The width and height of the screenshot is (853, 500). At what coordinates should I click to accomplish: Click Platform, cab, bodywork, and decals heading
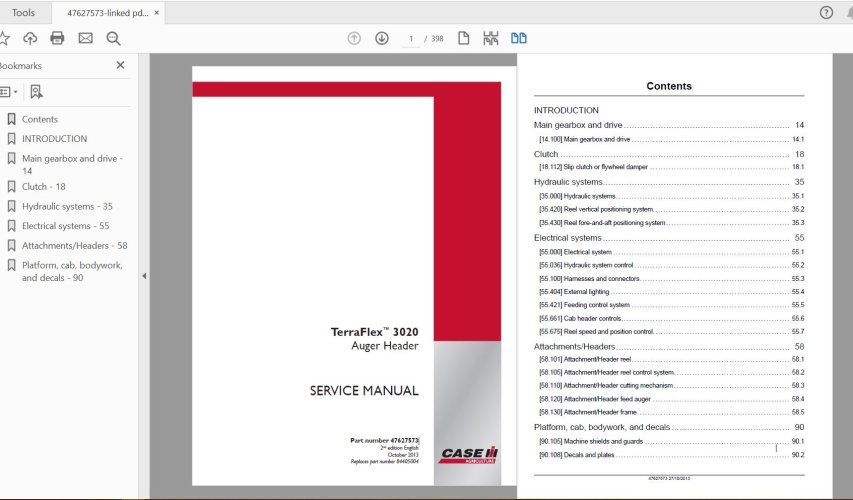[669, 427]
